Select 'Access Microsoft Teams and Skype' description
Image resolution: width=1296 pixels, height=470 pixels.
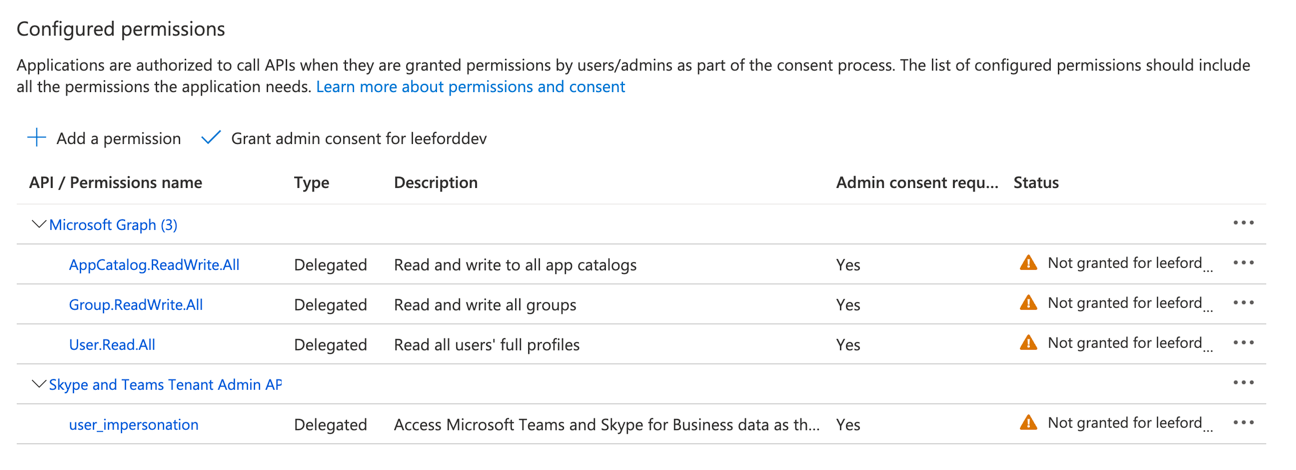[x=607, y=425]
